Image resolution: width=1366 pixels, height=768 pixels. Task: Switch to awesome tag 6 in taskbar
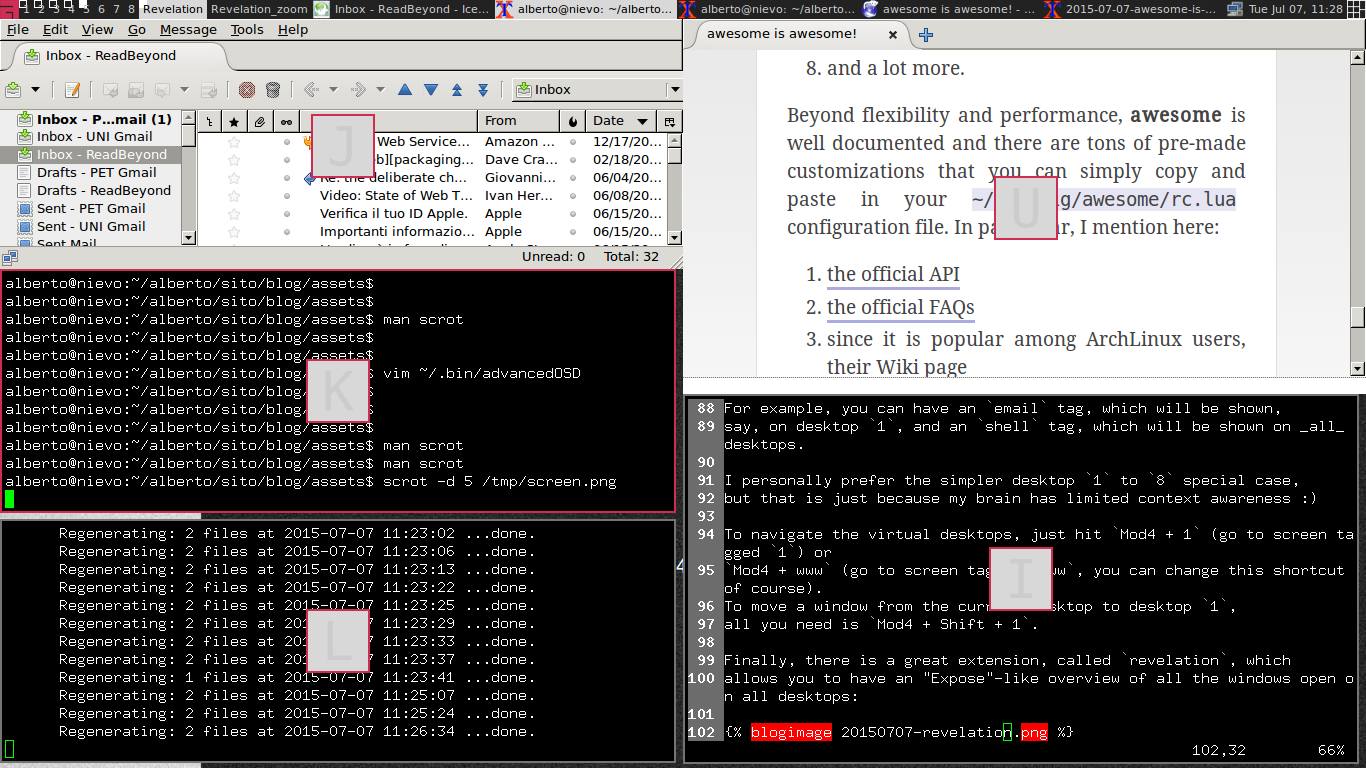point(101,9)
